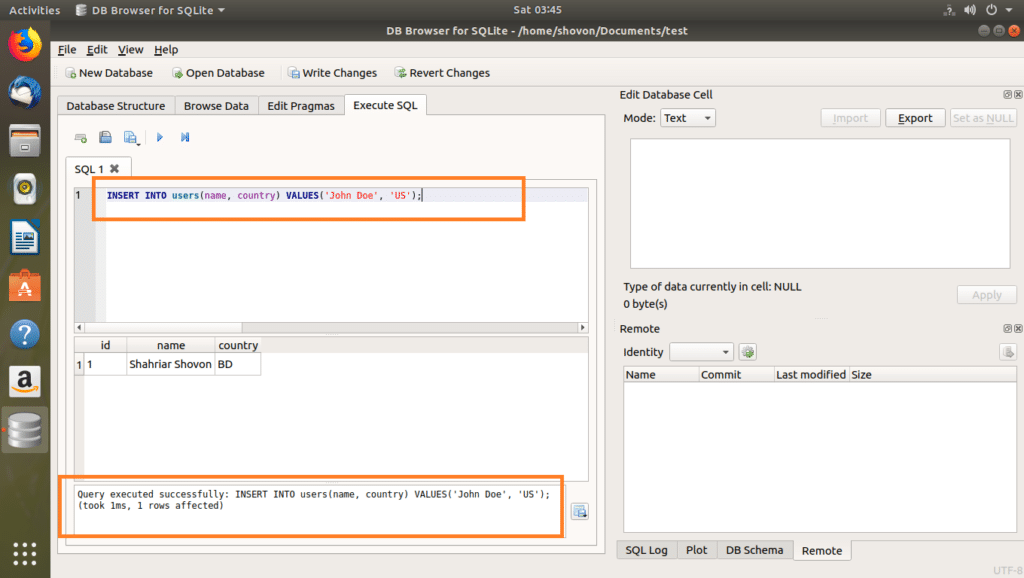Viewport: 1024px width, 578px height.
Task: Open Thunderbird mail from the dock
Action: (x=25, y=93)
